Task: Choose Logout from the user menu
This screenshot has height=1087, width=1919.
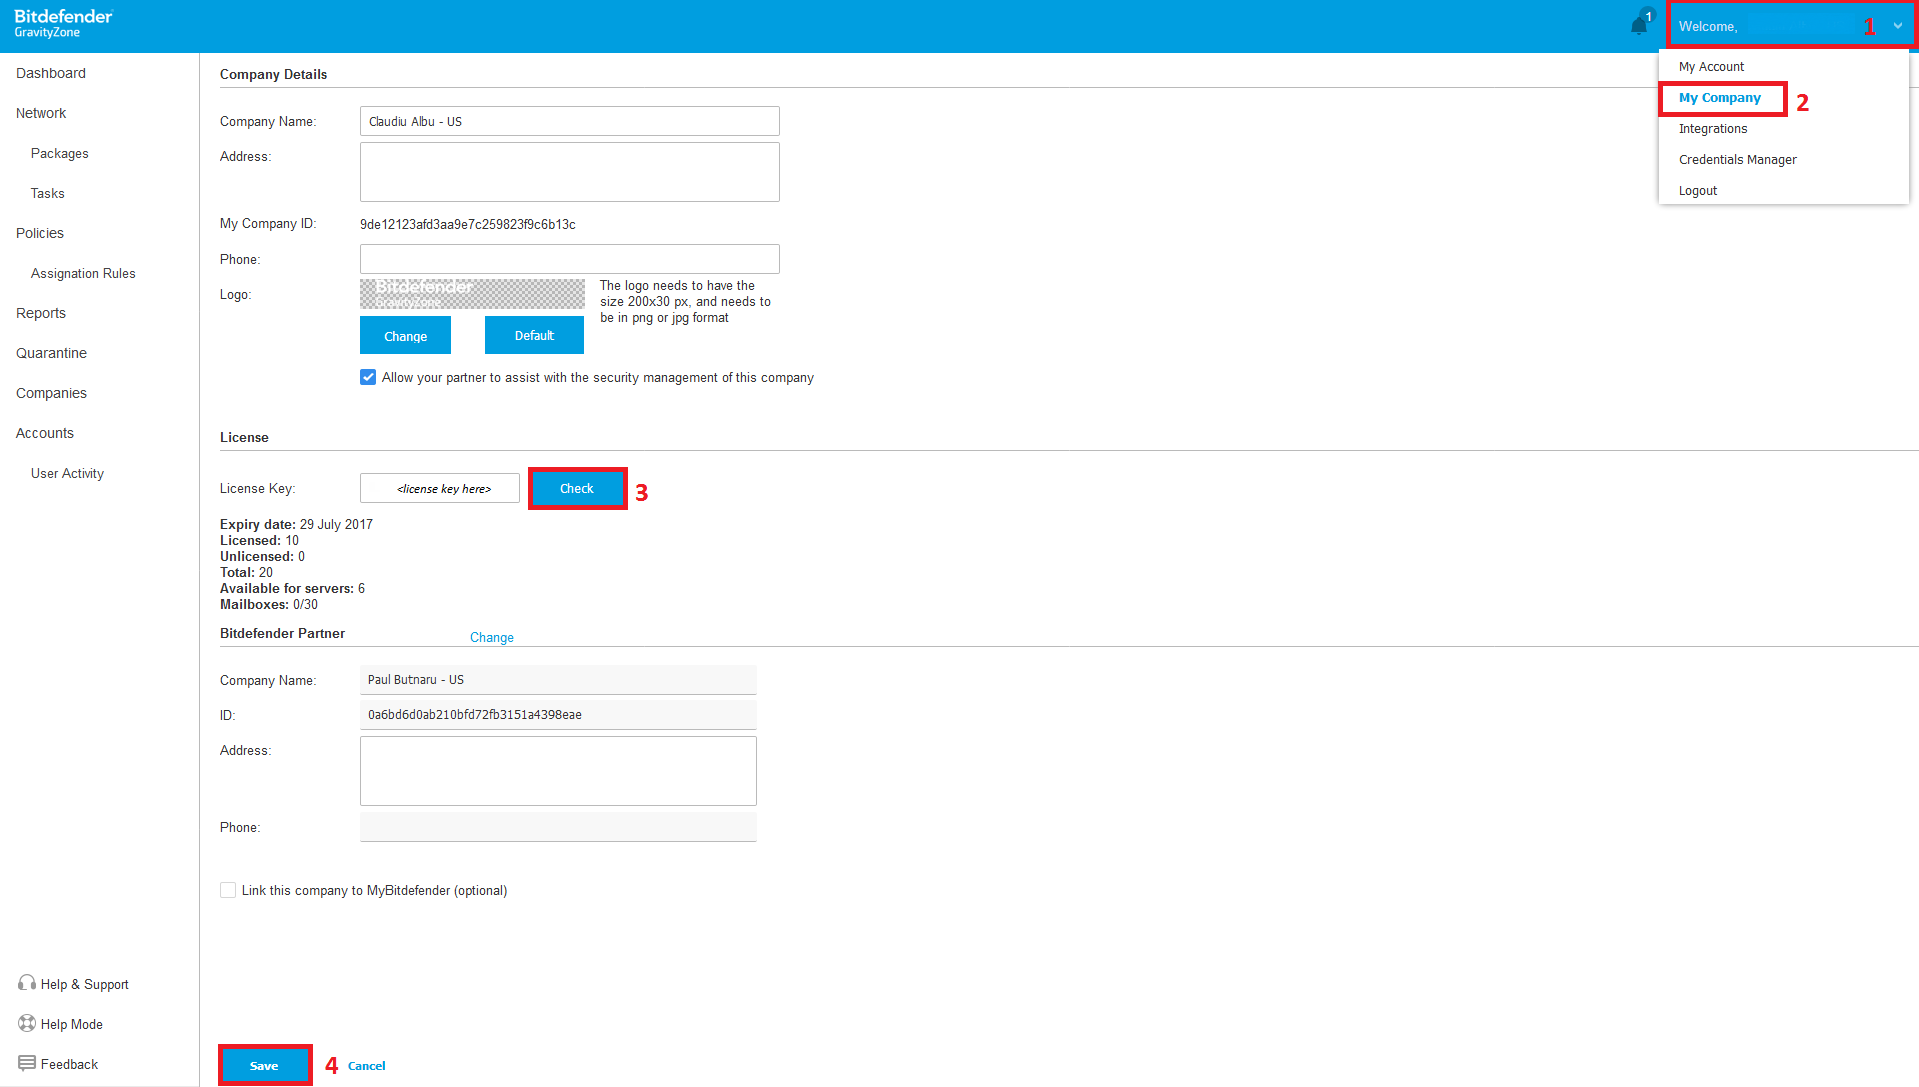Action: (1697, 191)
